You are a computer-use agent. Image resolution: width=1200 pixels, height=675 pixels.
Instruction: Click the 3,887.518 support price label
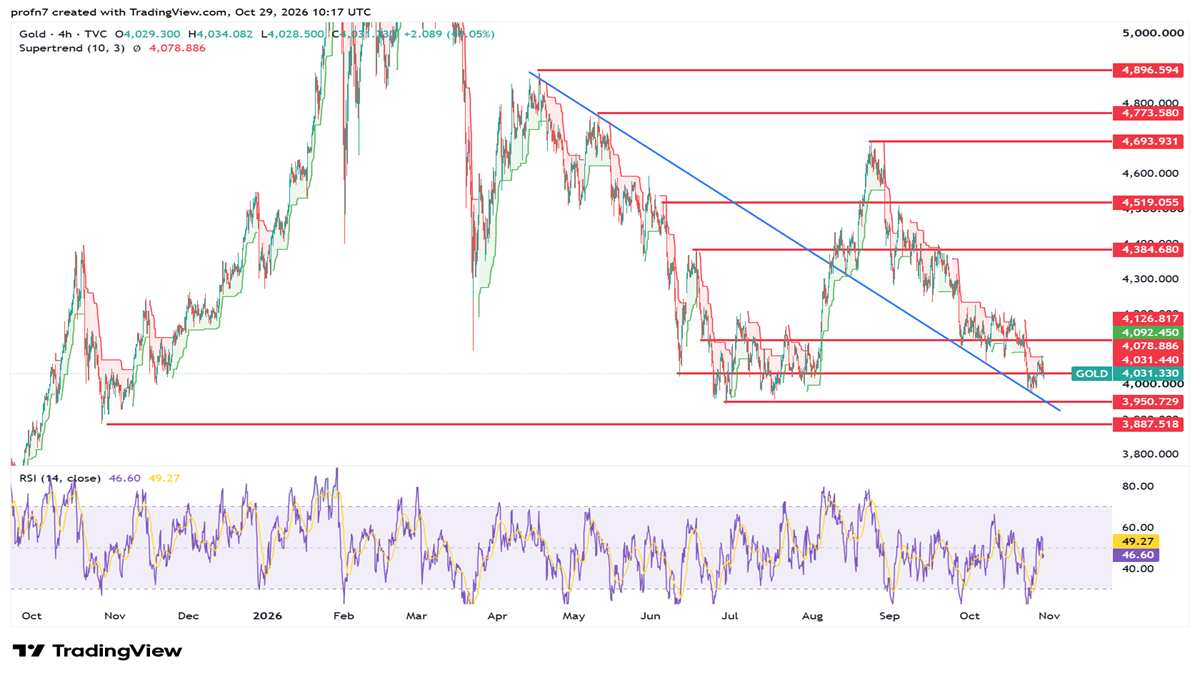pos(1148,424)
